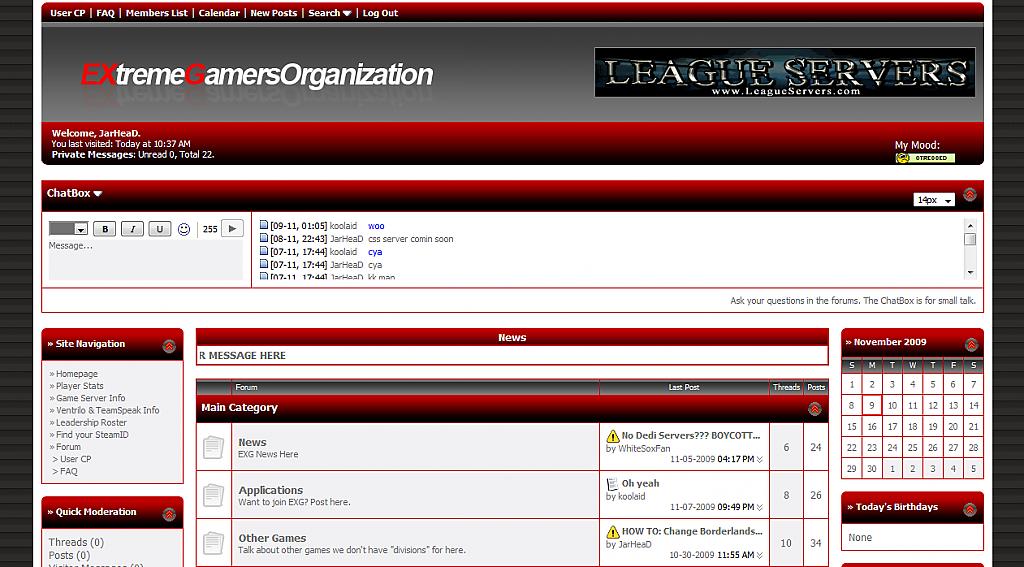Collapse the Today's Birthdays block
The image size is (1024, 567).
point(970,509)
